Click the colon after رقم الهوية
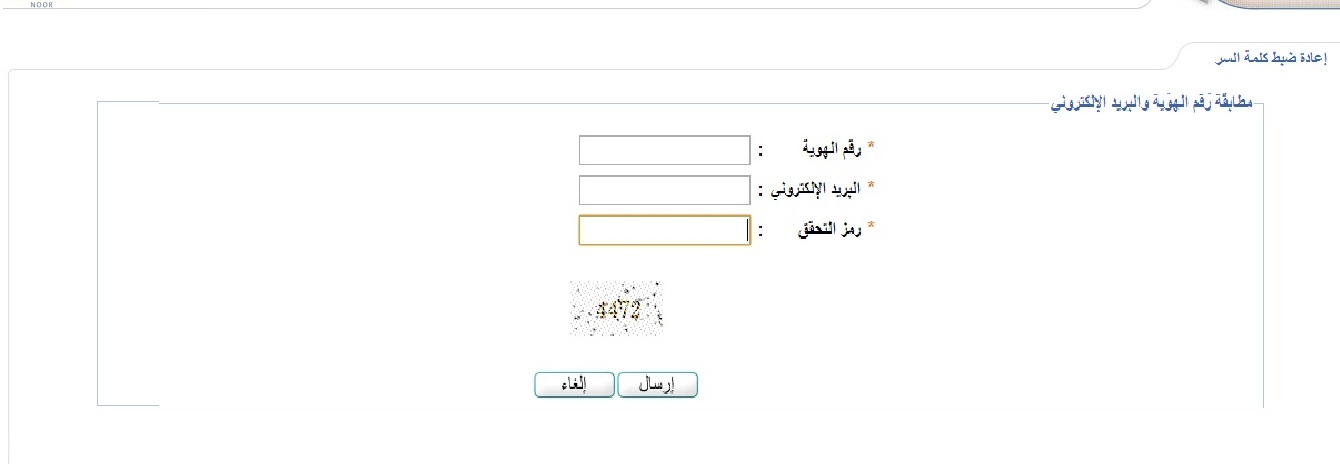The height and width of the screenshot is (464, 1340). point(760,151)
